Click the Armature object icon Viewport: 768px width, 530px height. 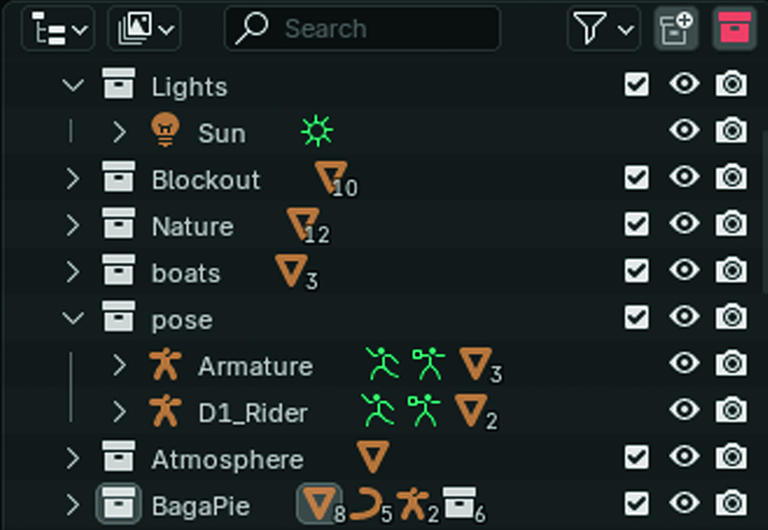pos(163,366)
